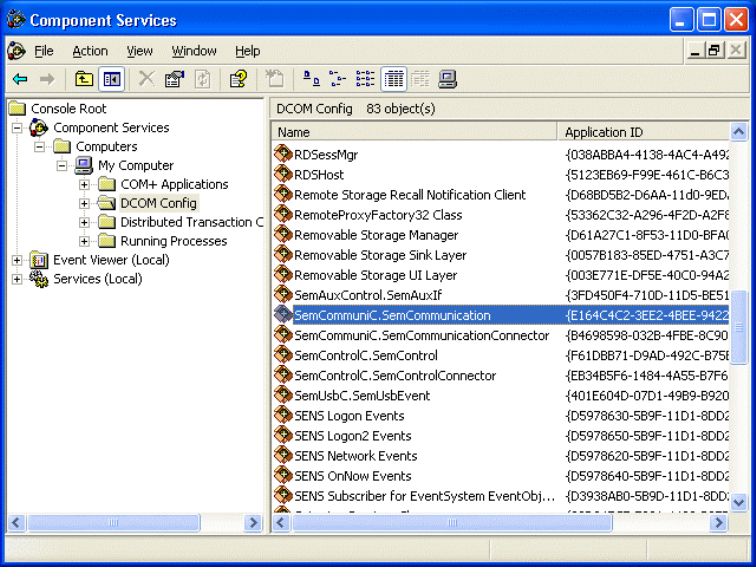Open the Window menu
Screen dimensions: 756x567
[194, 51]
